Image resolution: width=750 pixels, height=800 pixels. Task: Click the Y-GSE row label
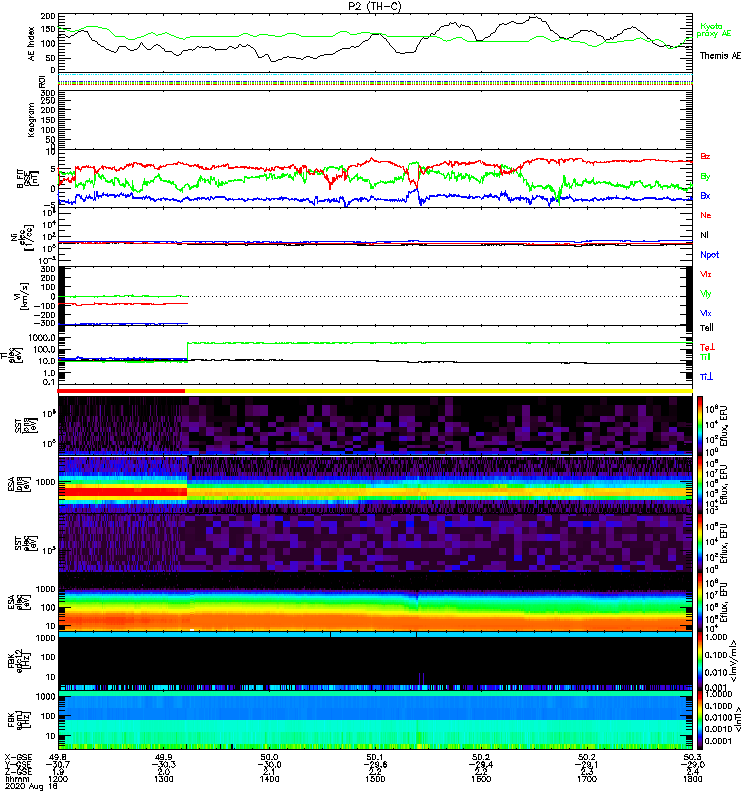pos(18,764)
